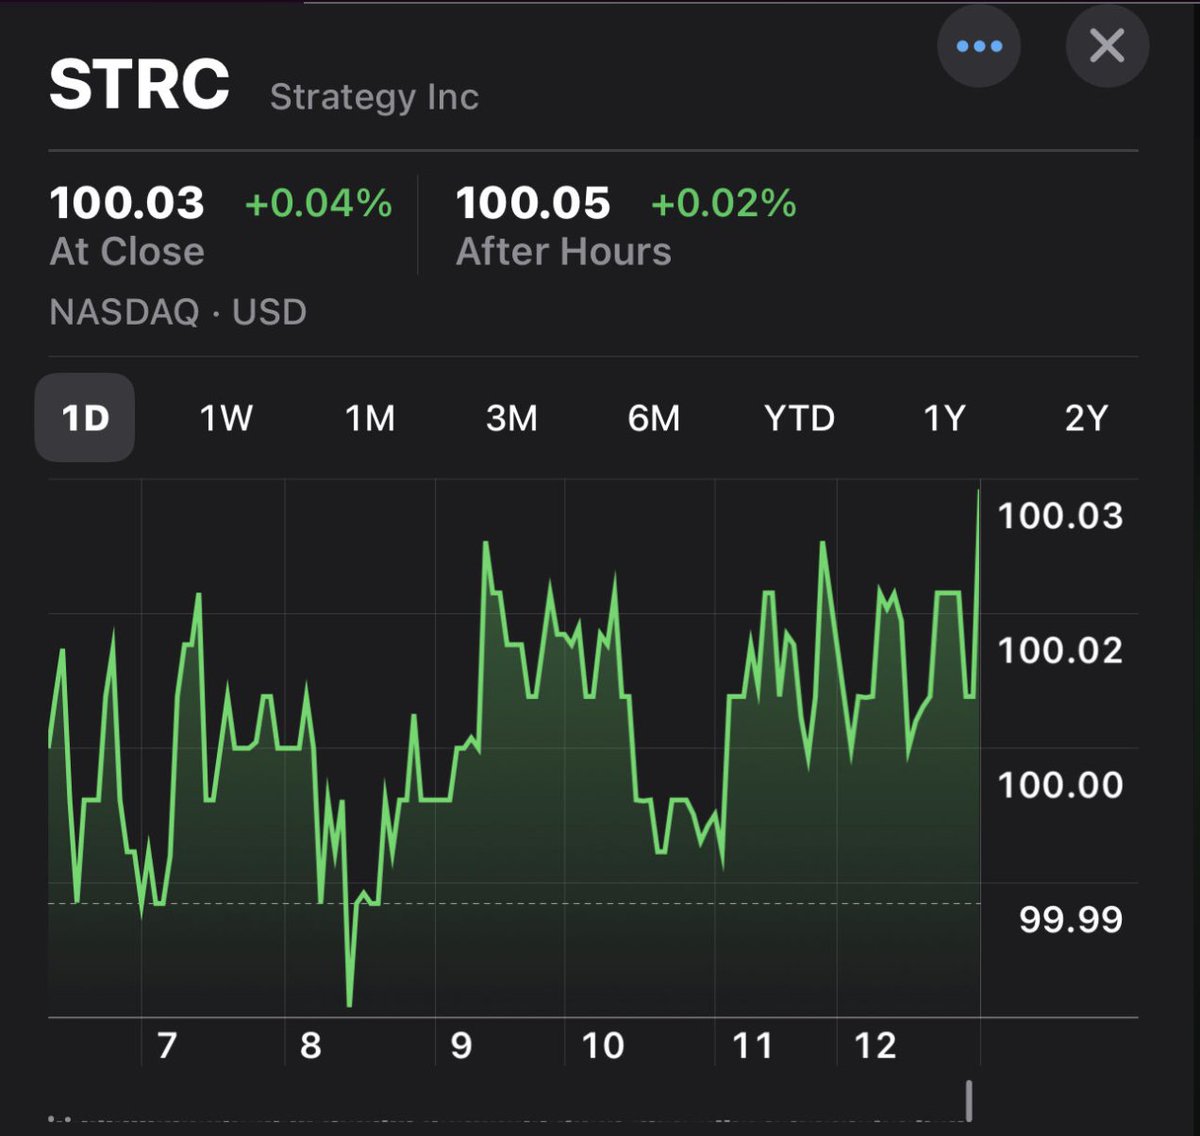Viewport: 1200px width, 1136px height.
Task: Tap the 12 hour mark on x-axis
Action: (x=875, y=1045)
